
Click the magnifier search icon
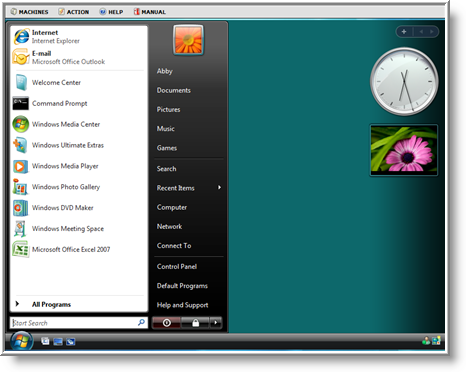tap(141, 322)
